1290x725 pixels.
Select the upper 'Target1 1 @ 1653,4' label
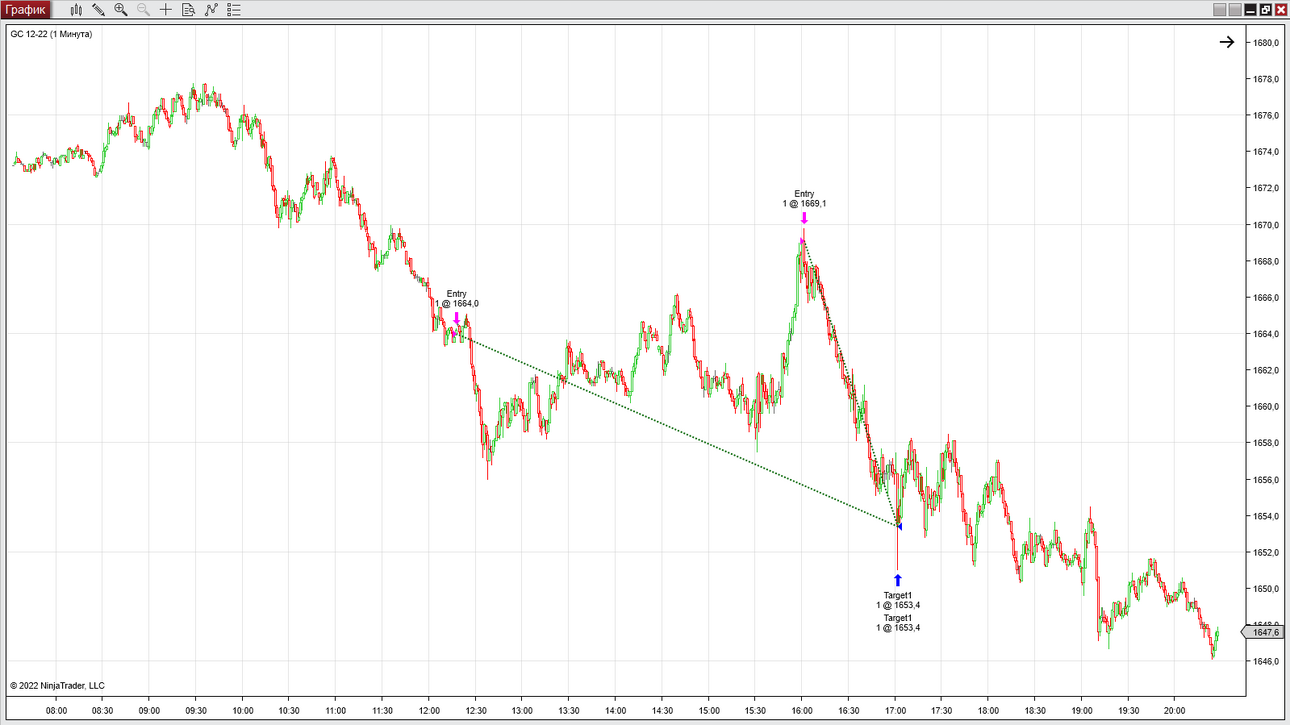point(898,600)
